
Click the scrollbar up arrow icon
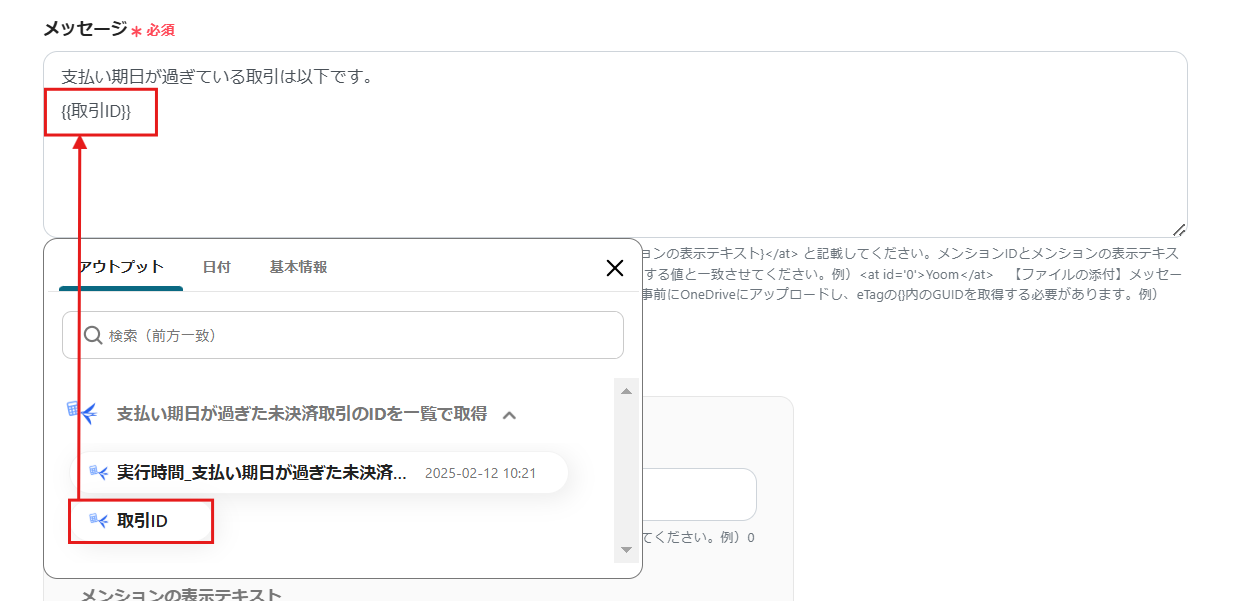(x=625, y=389)
